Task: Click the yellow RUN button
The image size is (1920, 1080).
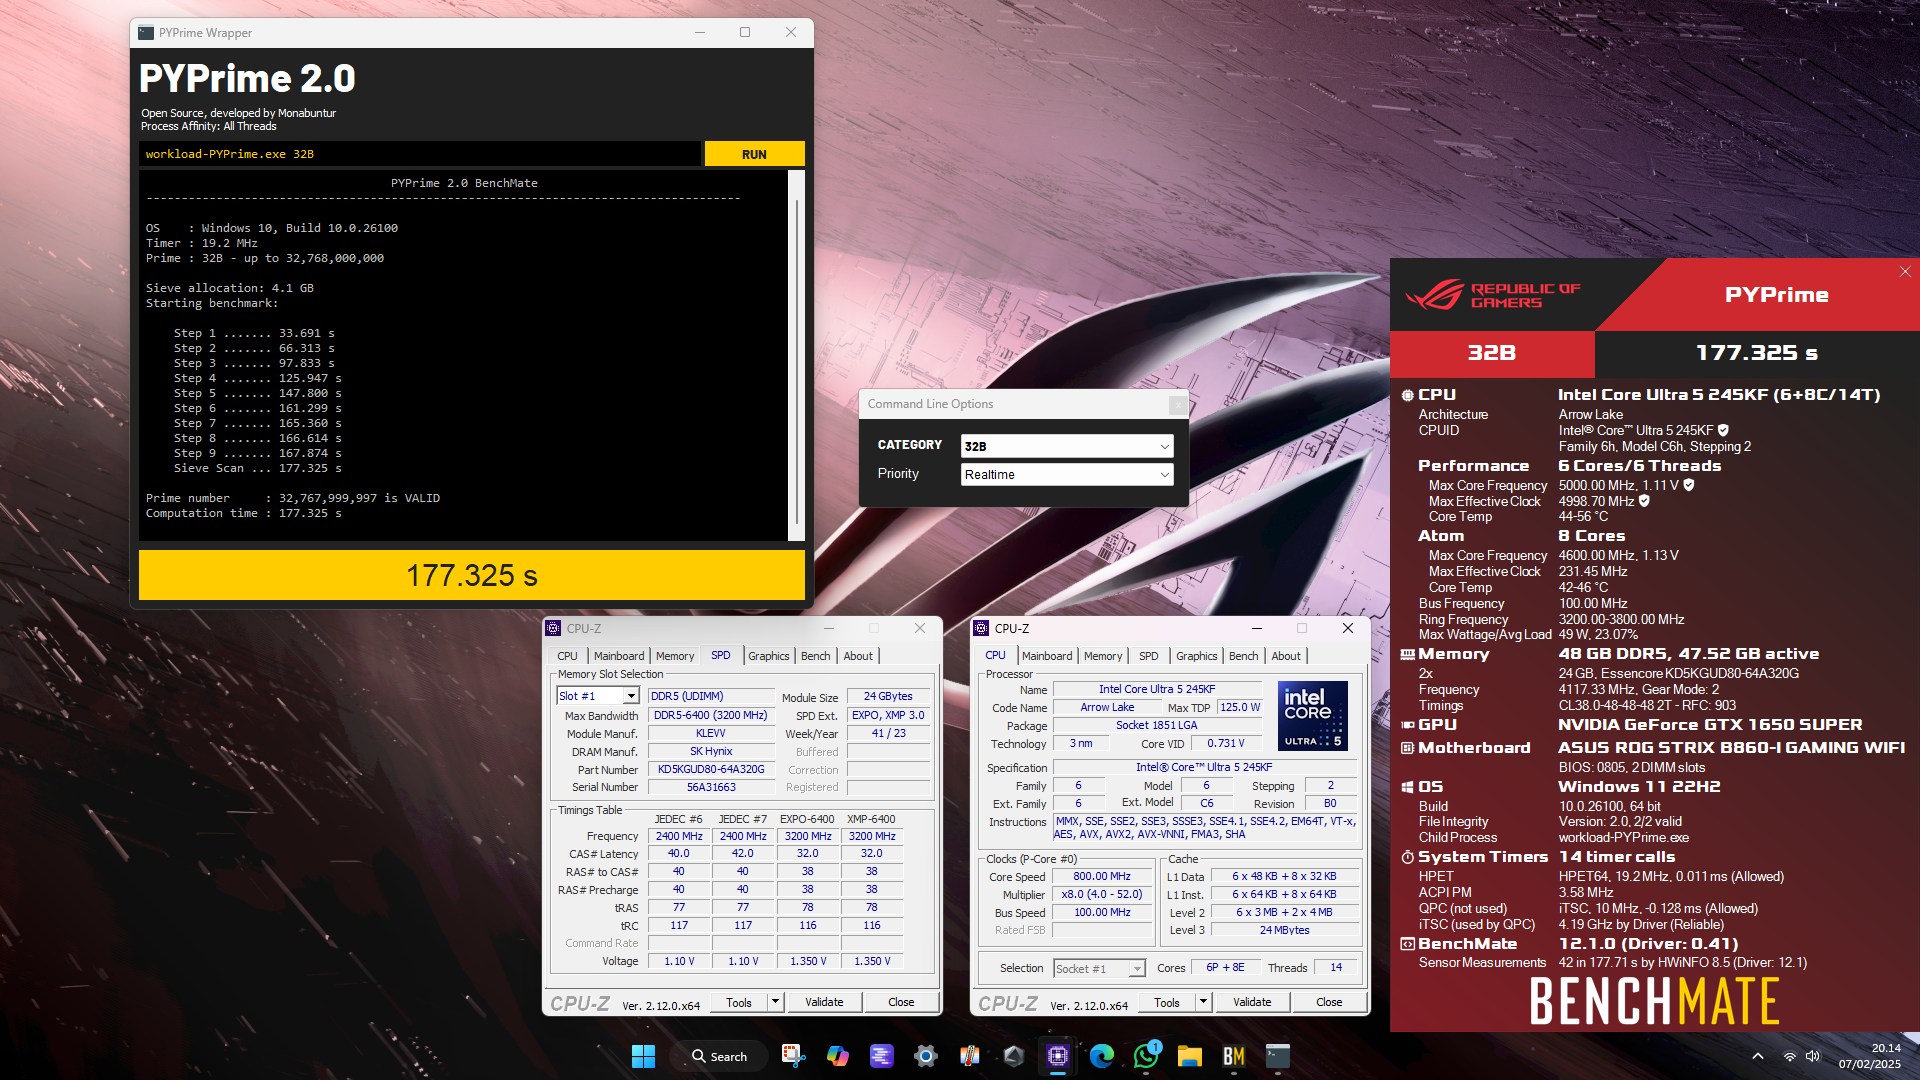Action: [x=754, y=154]
